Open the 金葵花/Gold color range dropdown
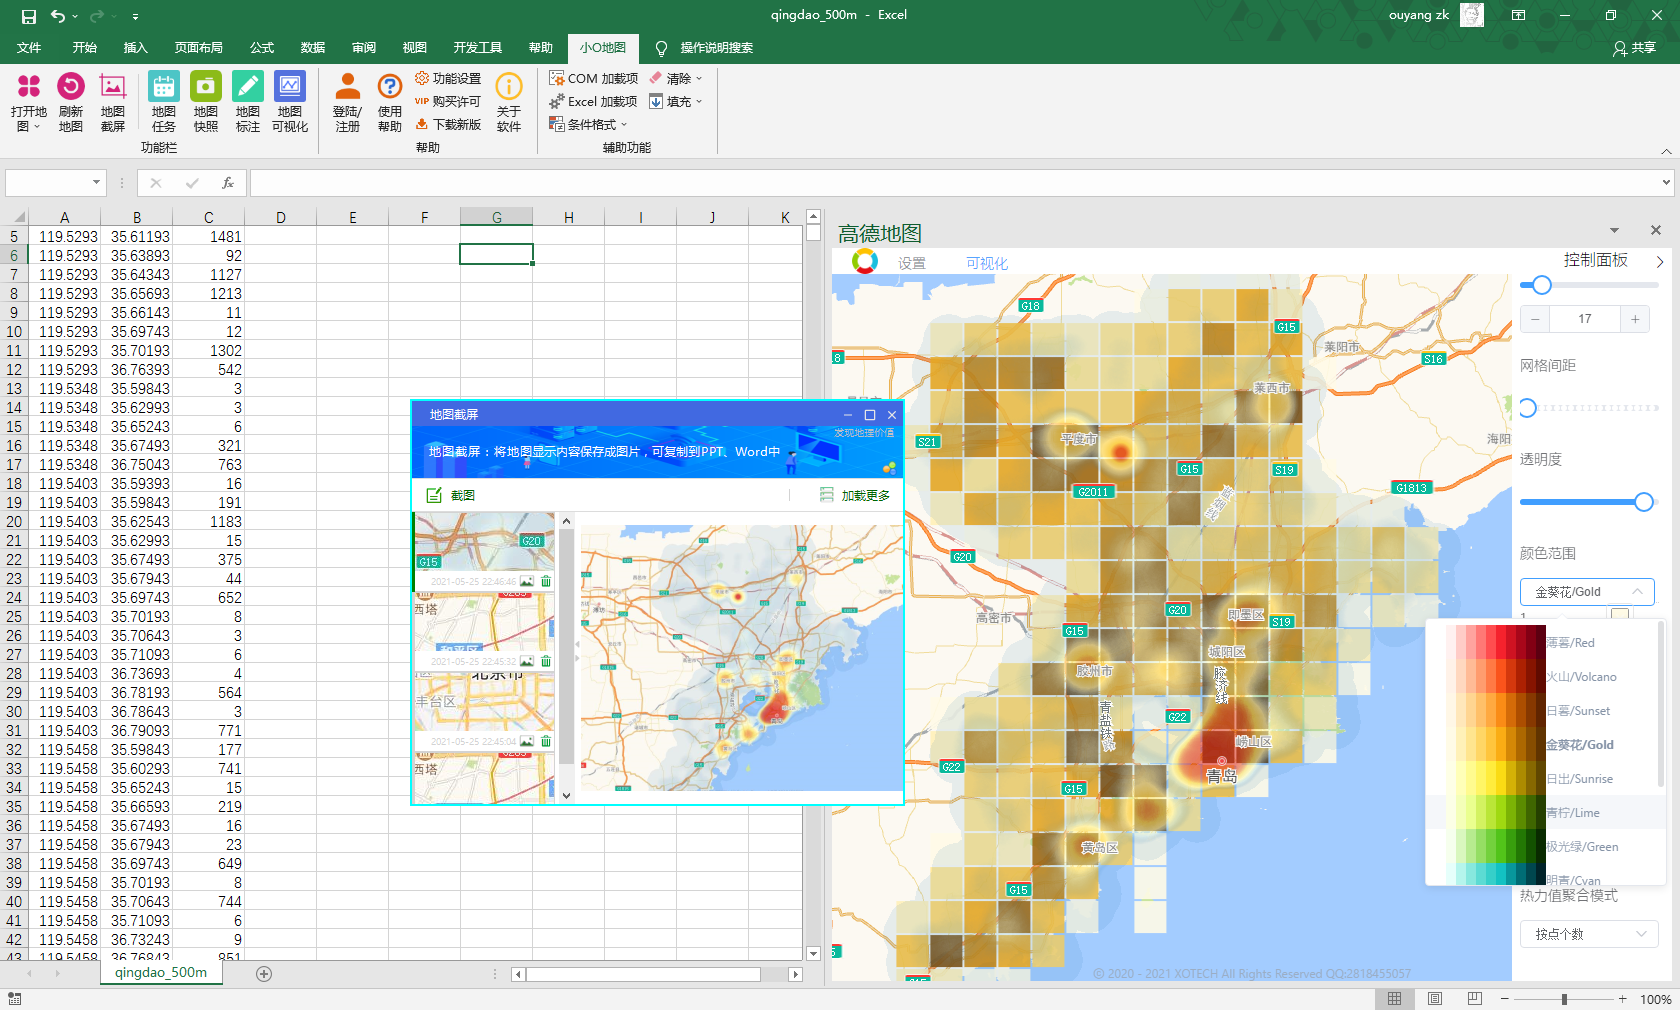Image resolution: width=1680 pixels, height=1010 pixels. 1586,592
